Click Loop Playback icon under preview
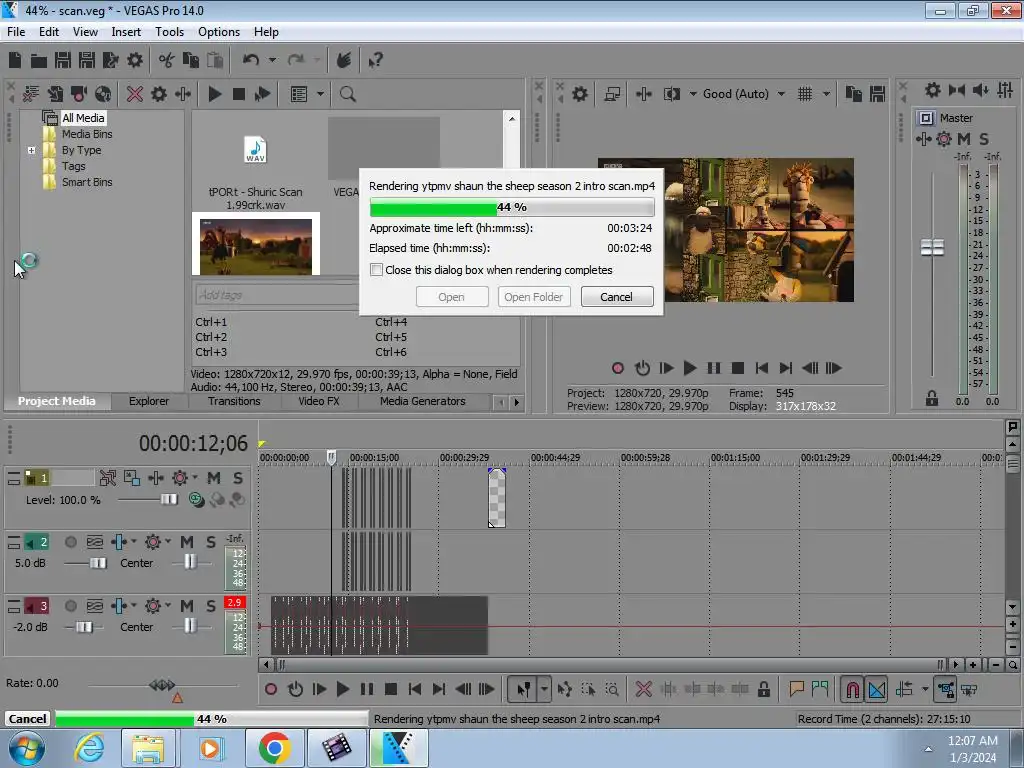Image resolution: width=1024 pixels, height=768 pixels. (x=643, y=368)
